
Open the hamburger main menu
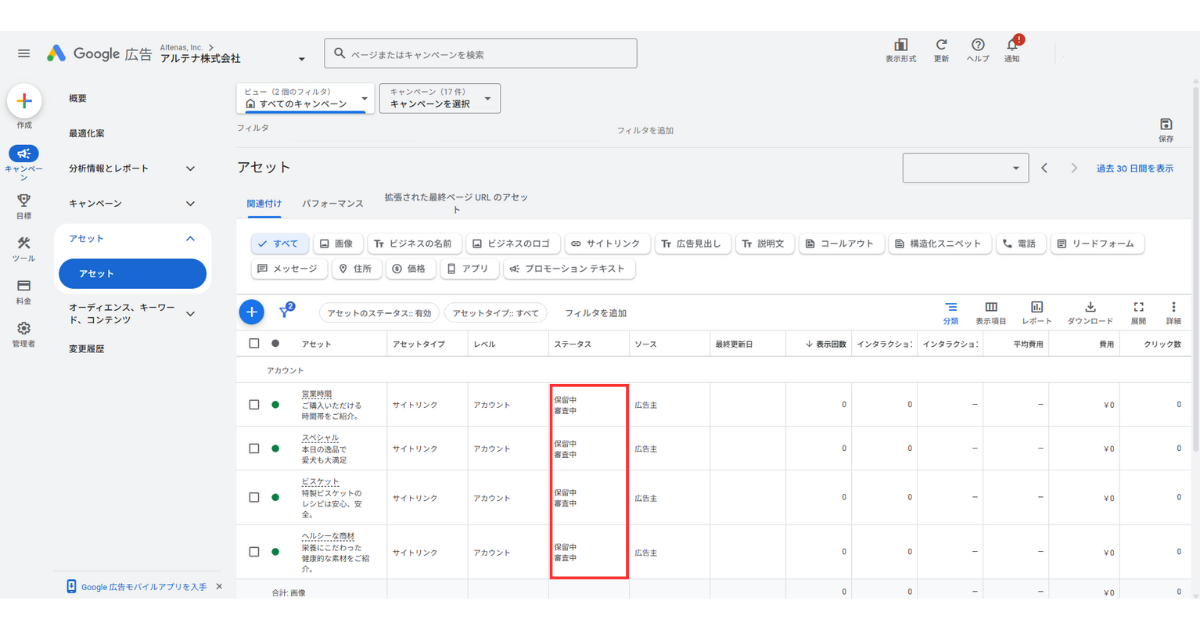coord(24,53)
